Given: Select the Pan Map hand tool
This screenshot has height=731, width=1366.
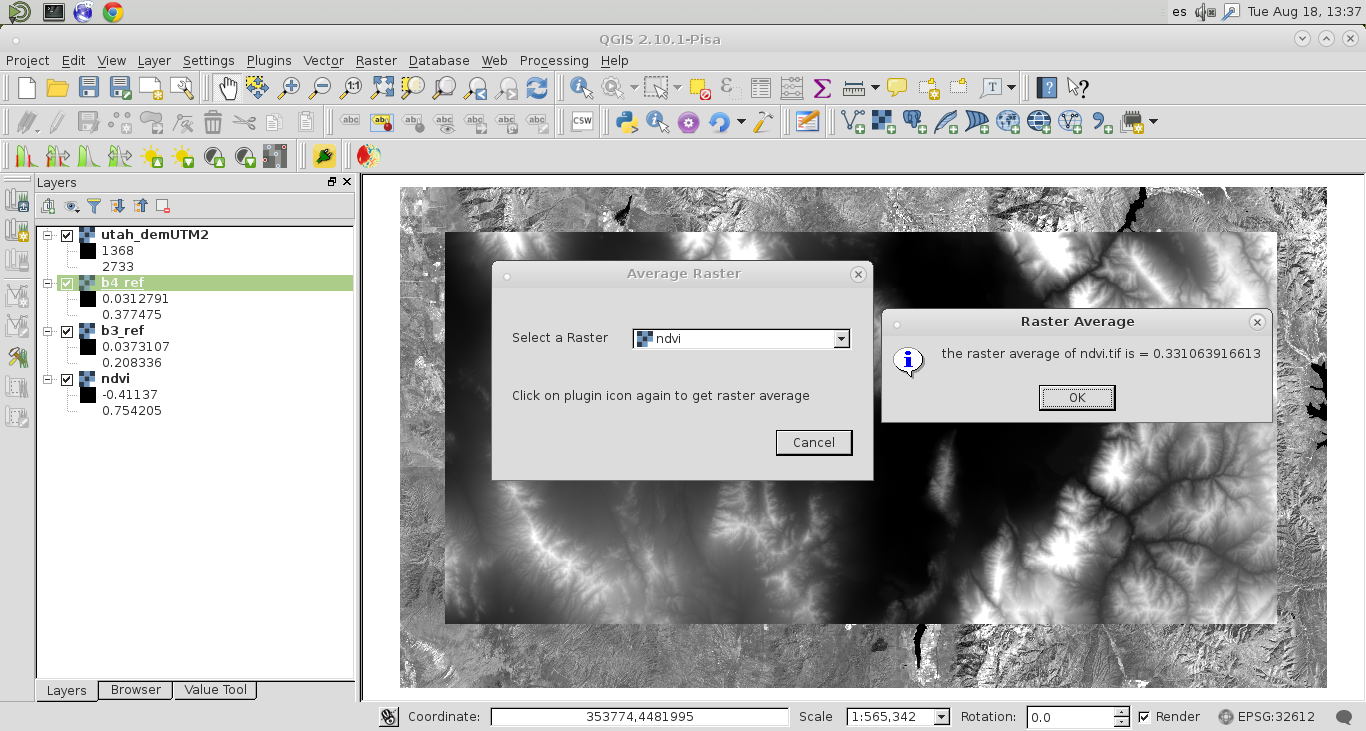Looking at the screenshot, I should 228,88.
